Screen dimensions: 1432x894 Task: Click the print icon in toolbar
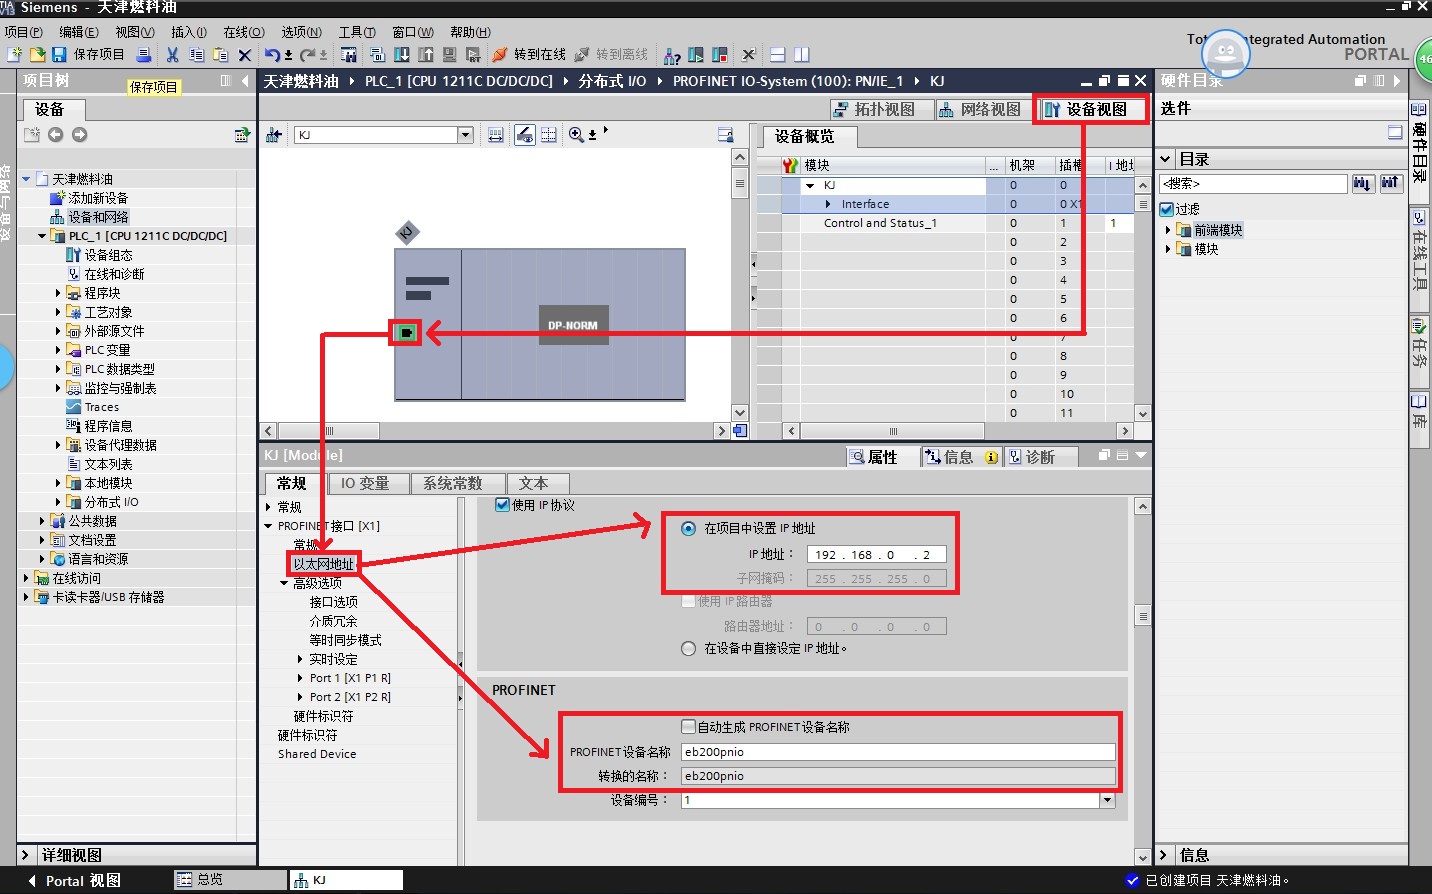(144, 54)
